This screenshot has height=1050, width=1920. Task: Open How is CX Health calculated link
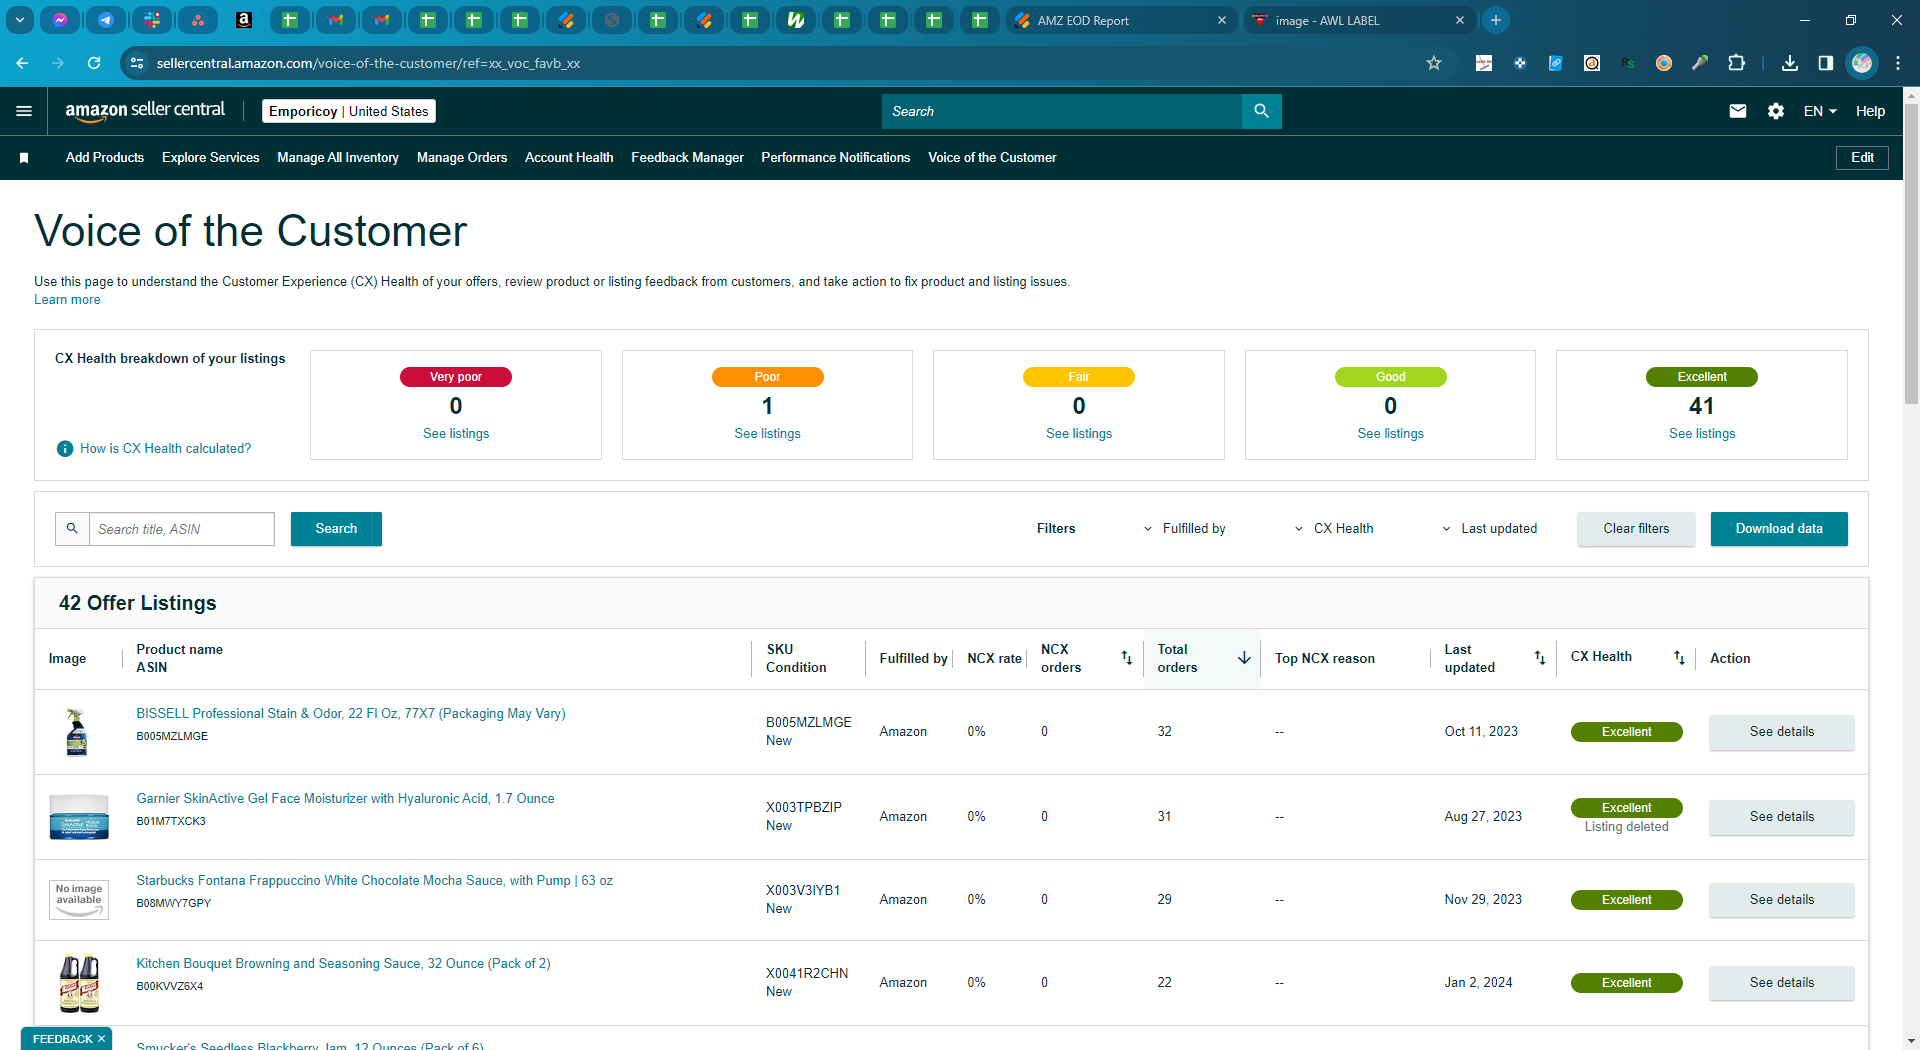[x=166, y=449]
